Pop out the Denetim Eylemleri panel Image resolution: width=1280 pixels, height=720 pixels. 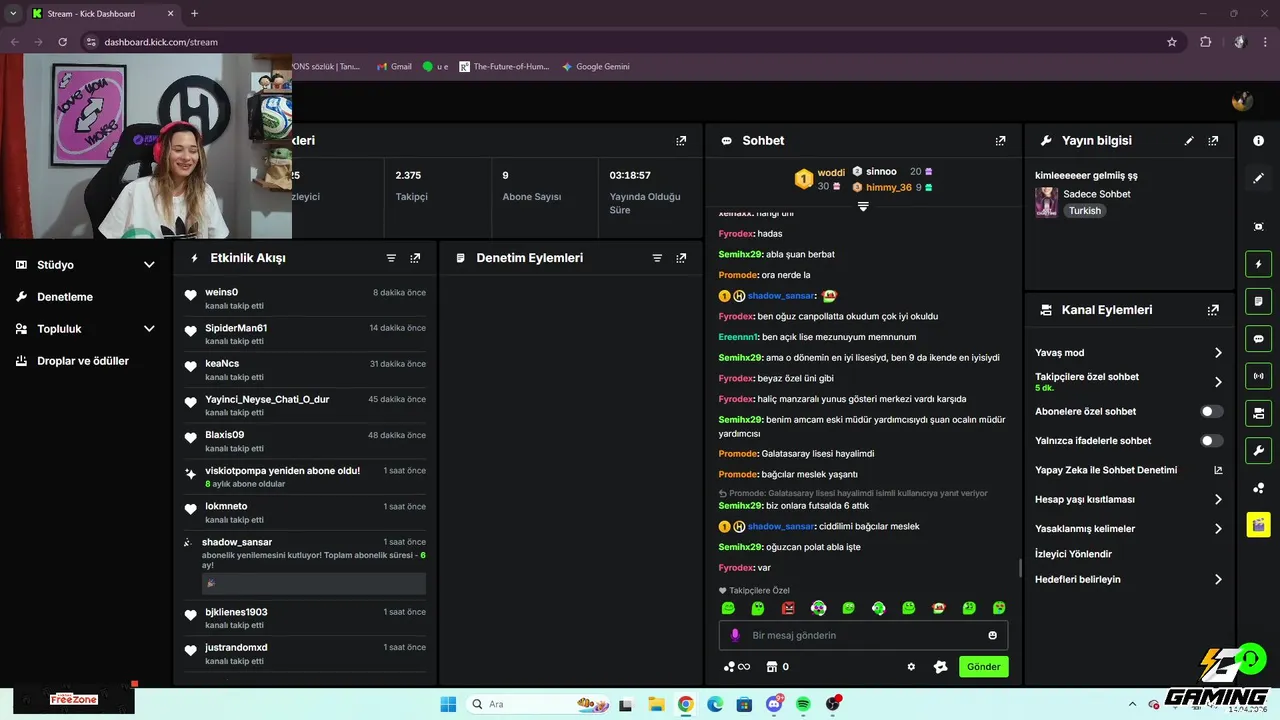coord(681,258)
